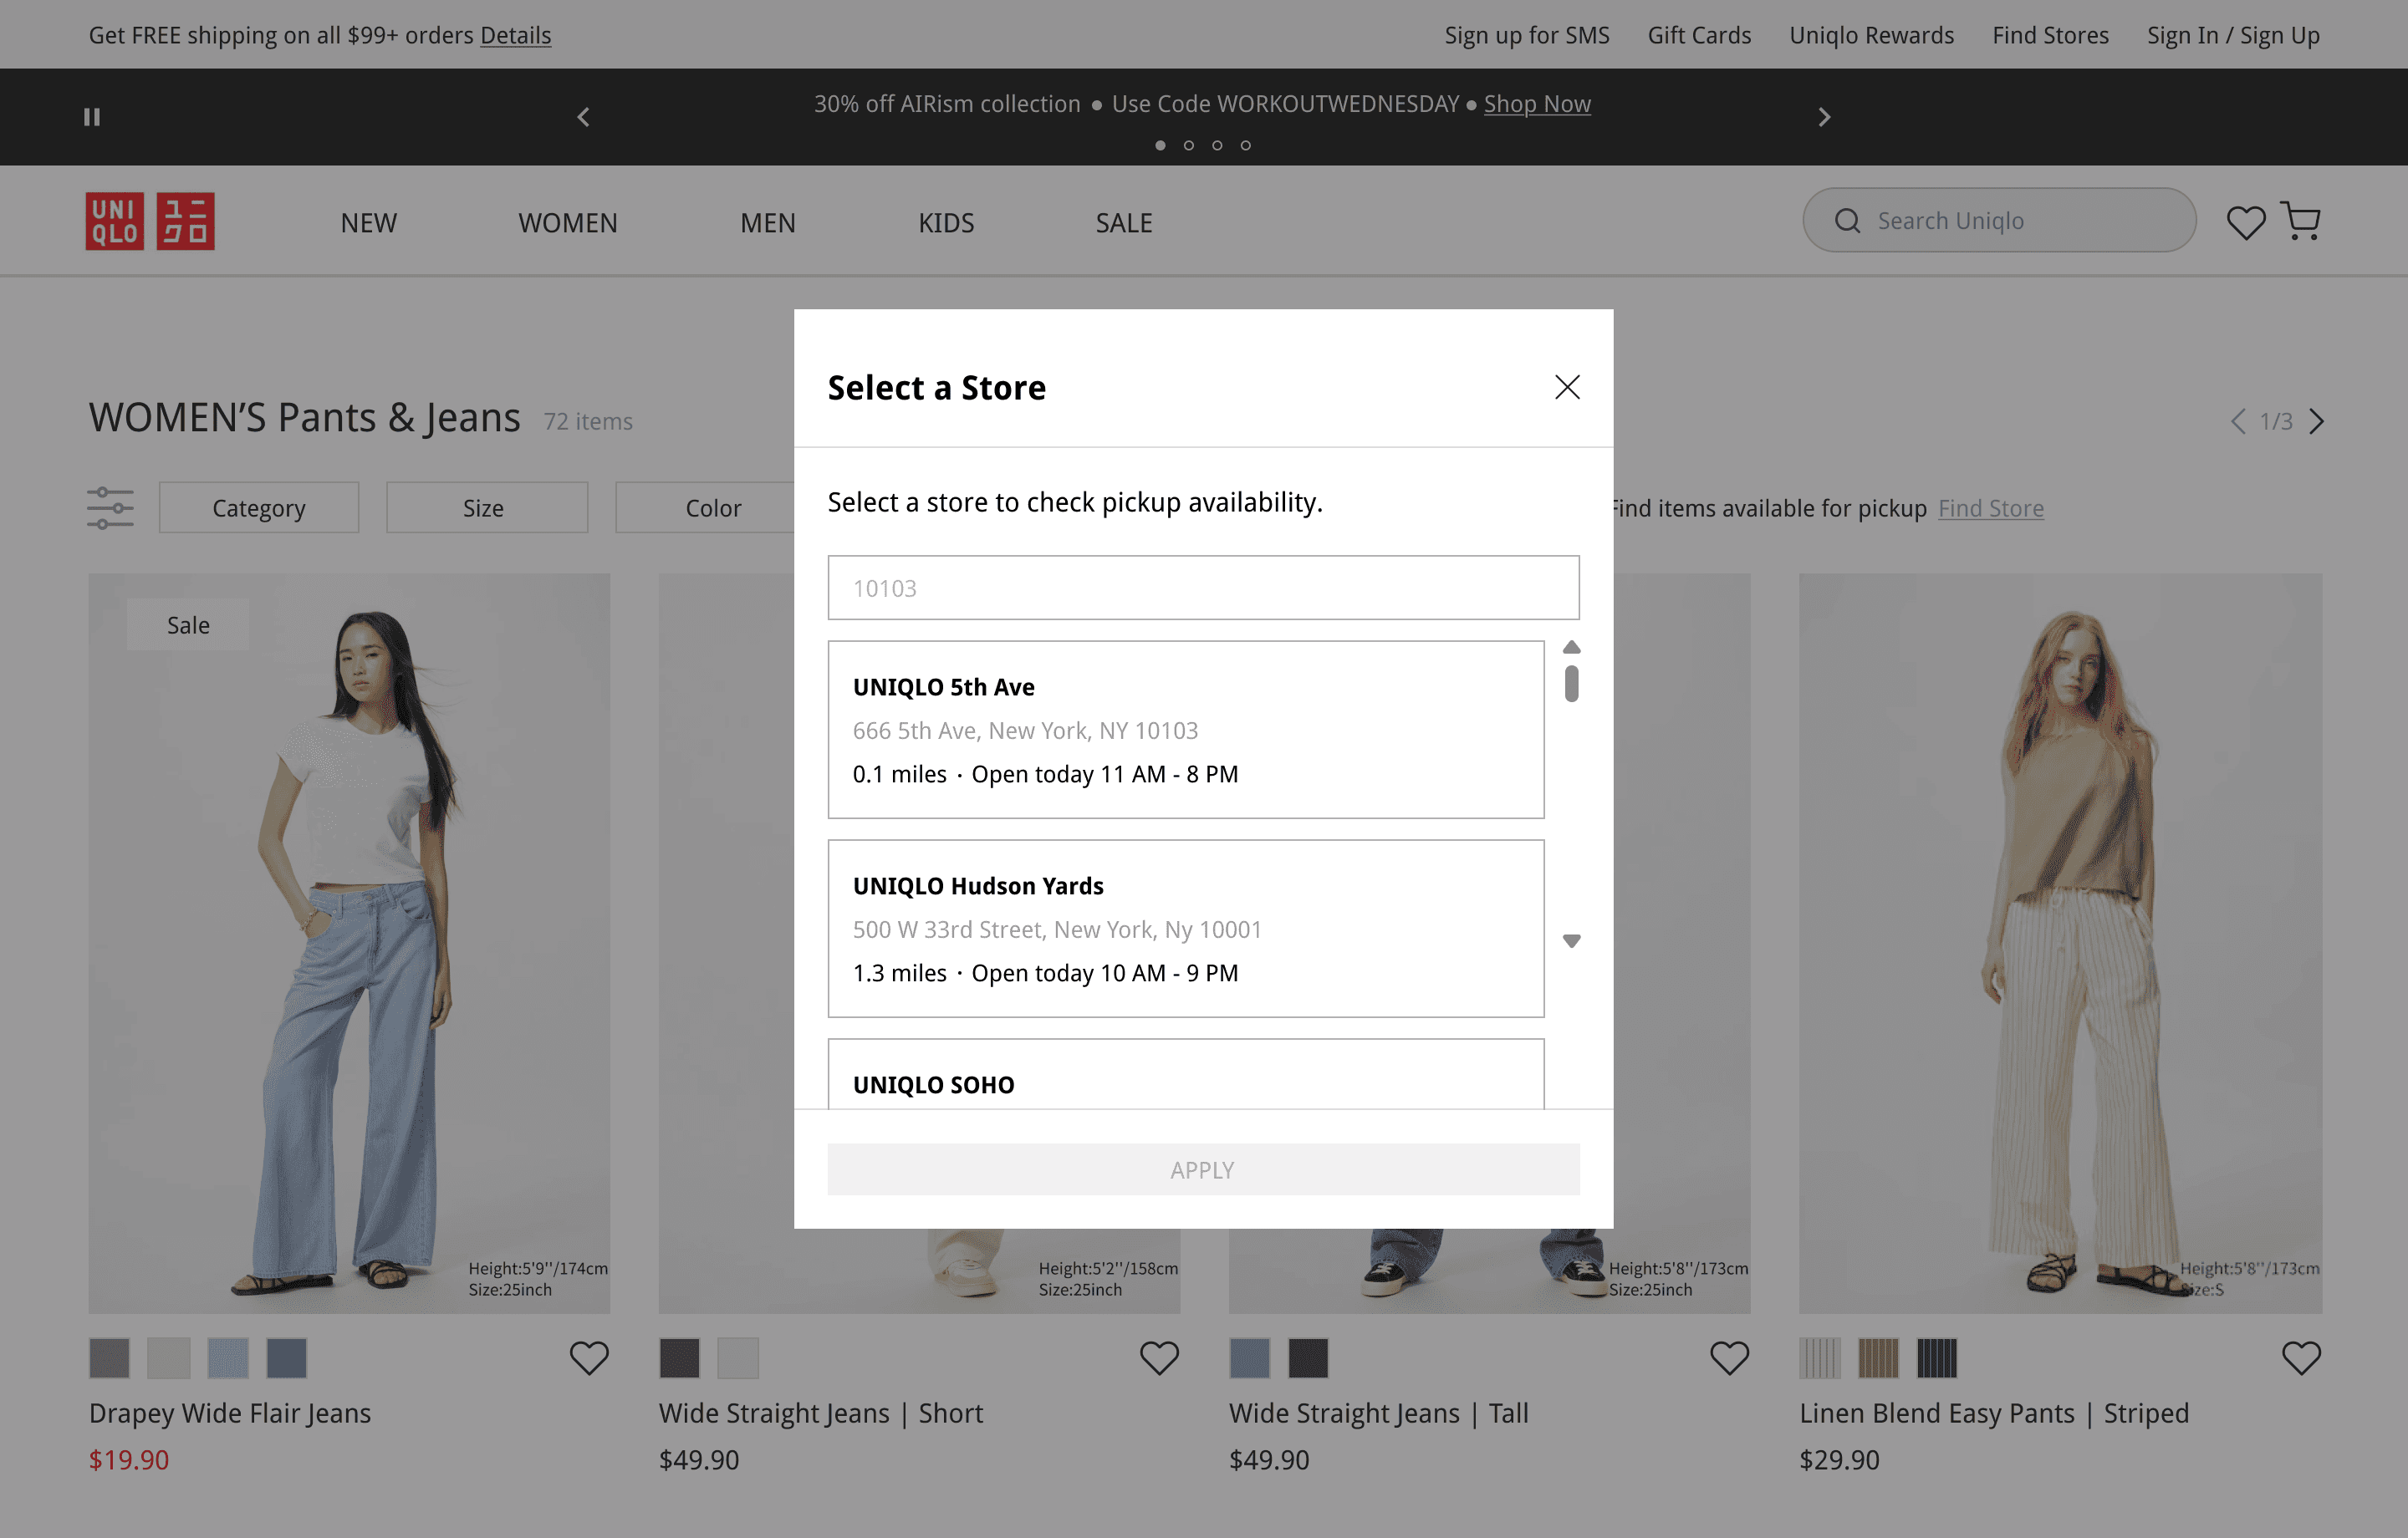Click the zip code input field
The image size is (2408, 1538).
pos(1203,588)
